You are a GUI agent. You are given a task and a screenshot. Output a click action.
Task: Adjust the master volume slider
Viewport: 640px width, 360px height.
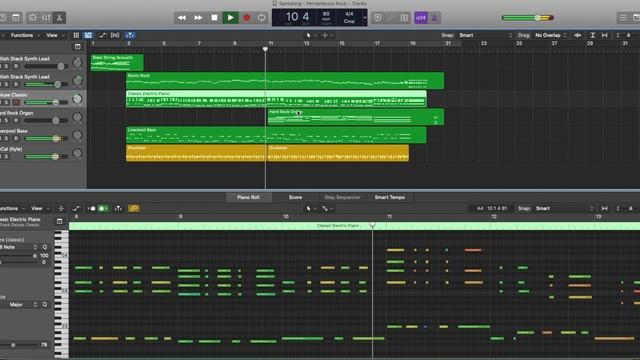(527, 18)
